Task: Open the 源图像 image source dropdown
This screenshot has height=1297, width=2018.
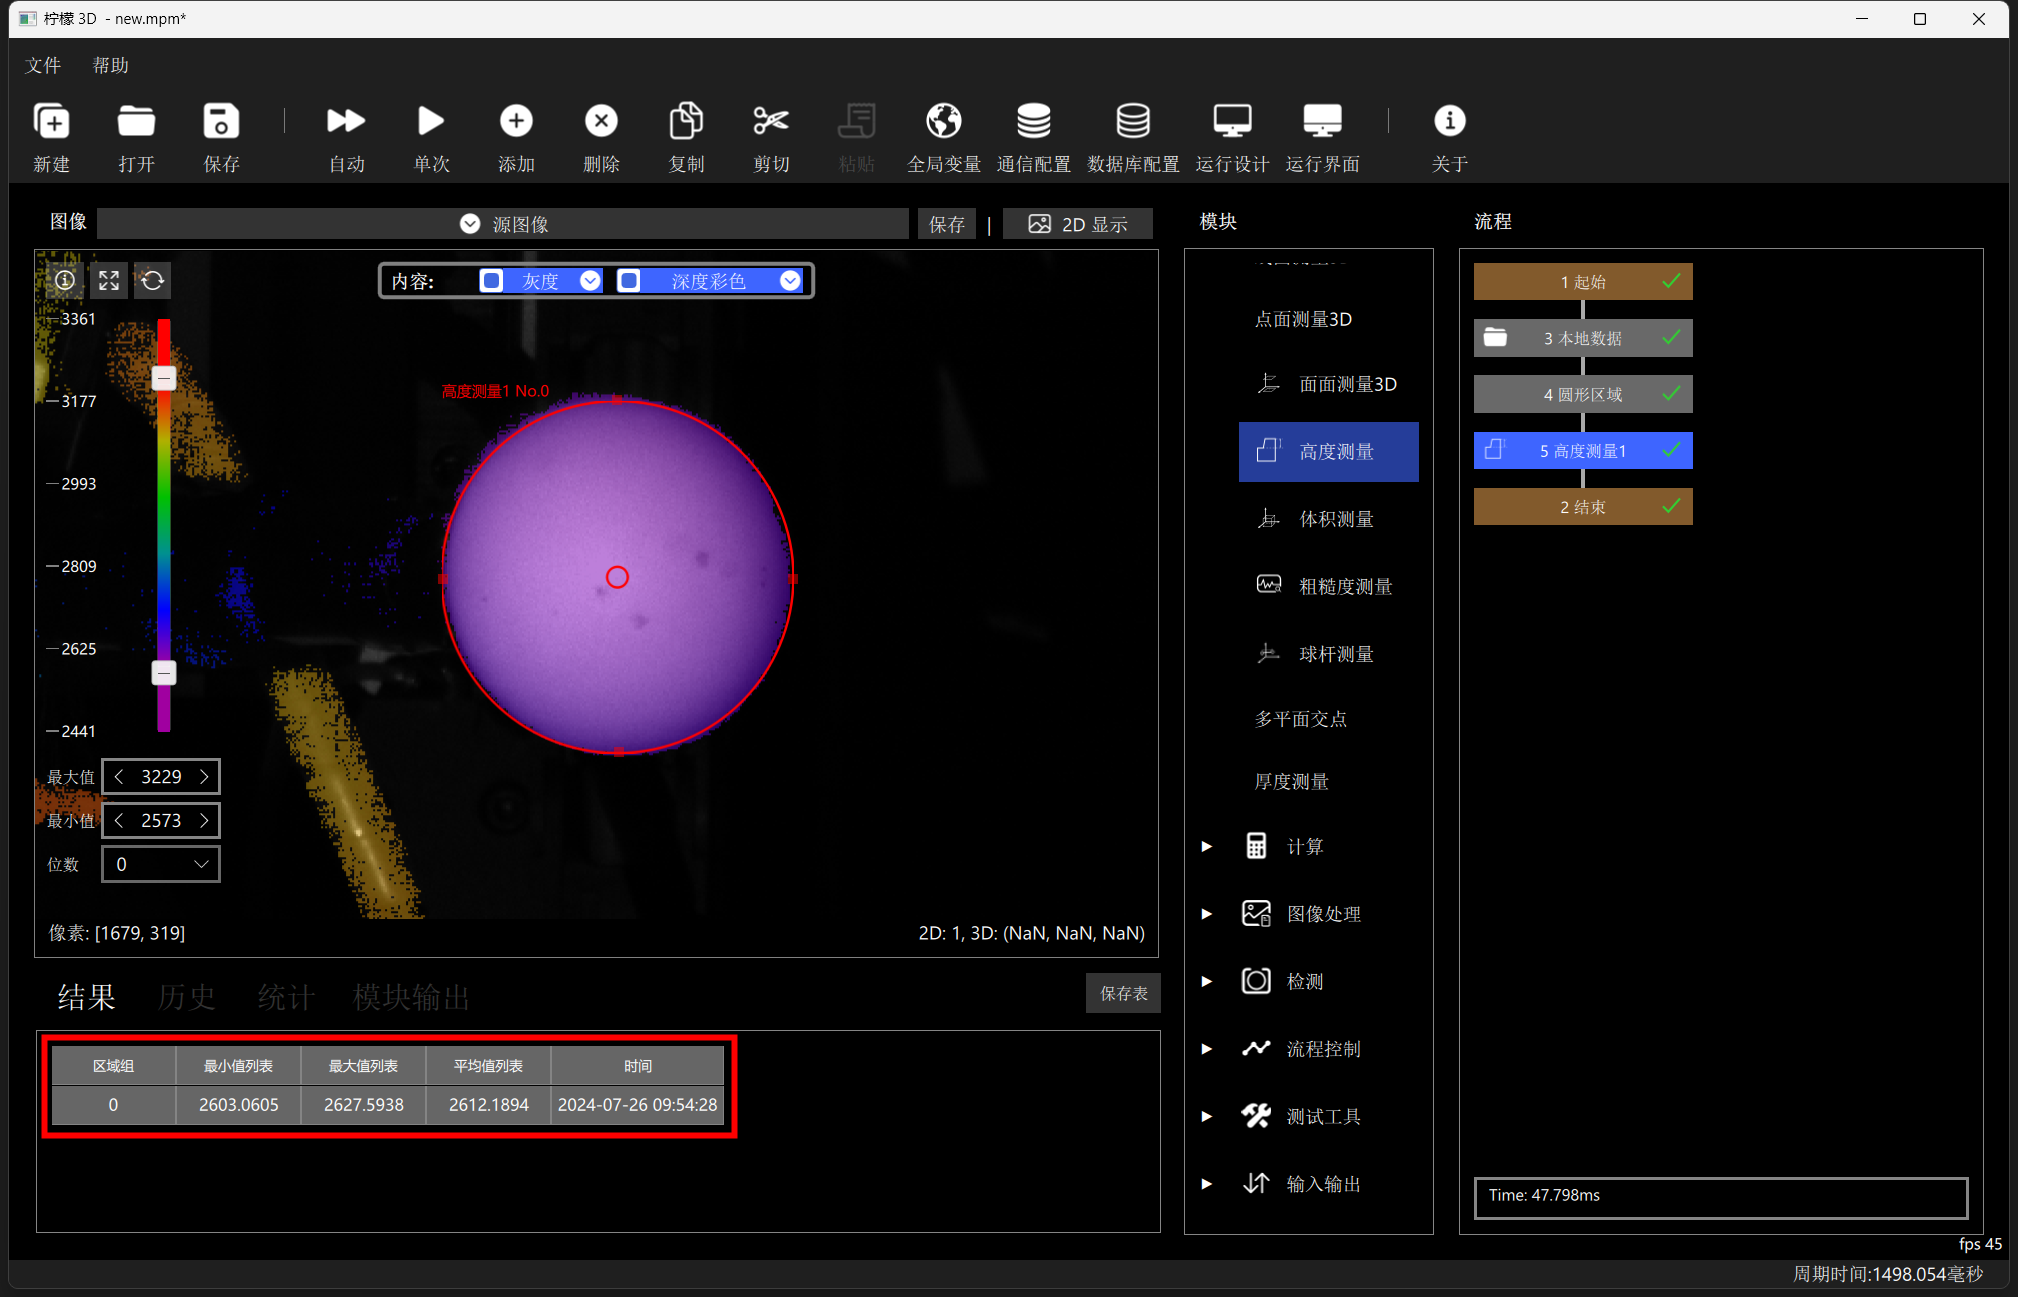Action: click(502, 224)
